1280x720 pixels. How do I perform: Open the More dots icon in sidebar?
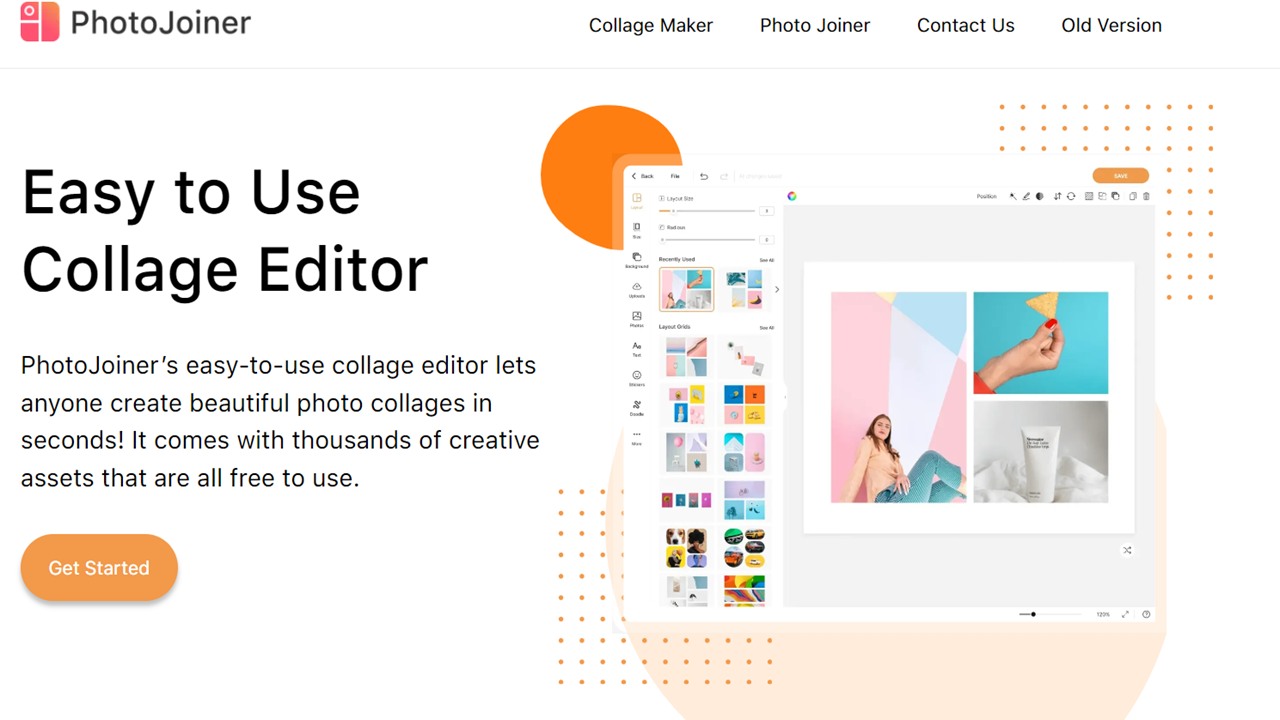pos(637,434)
